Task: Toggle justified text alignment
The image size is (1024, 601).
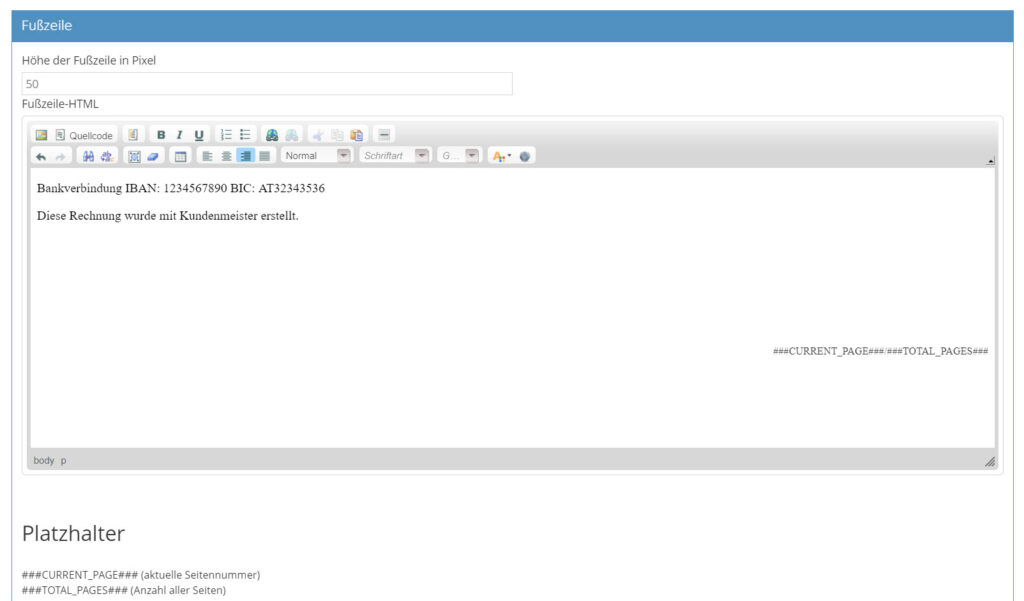Action: pyautogui.click(x=264, y=156)
